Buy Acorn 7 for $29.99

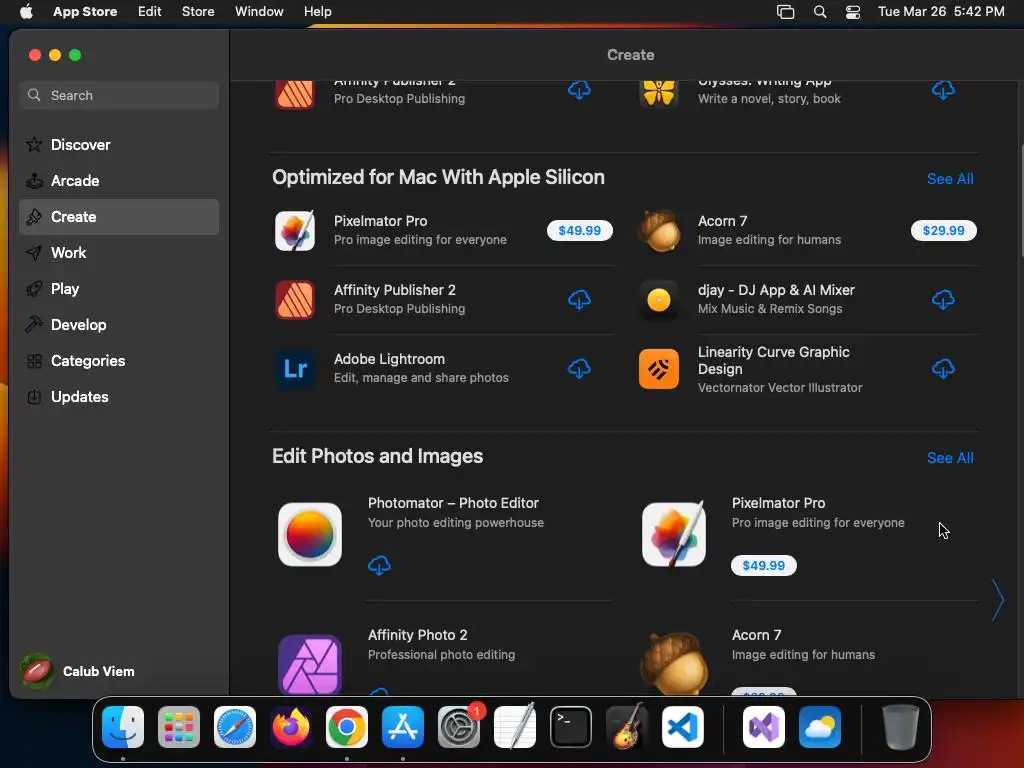[943, 231]
